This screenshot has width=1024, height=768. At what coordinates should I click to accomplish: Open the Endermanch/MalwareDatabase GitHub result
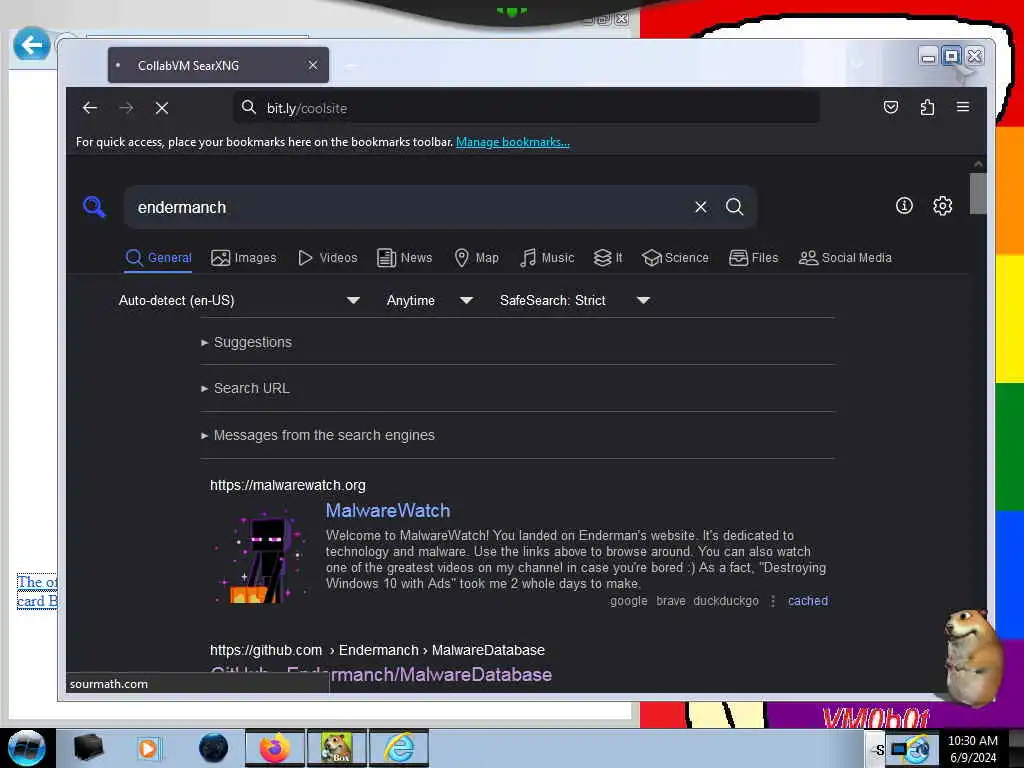[x=381, y=675]
